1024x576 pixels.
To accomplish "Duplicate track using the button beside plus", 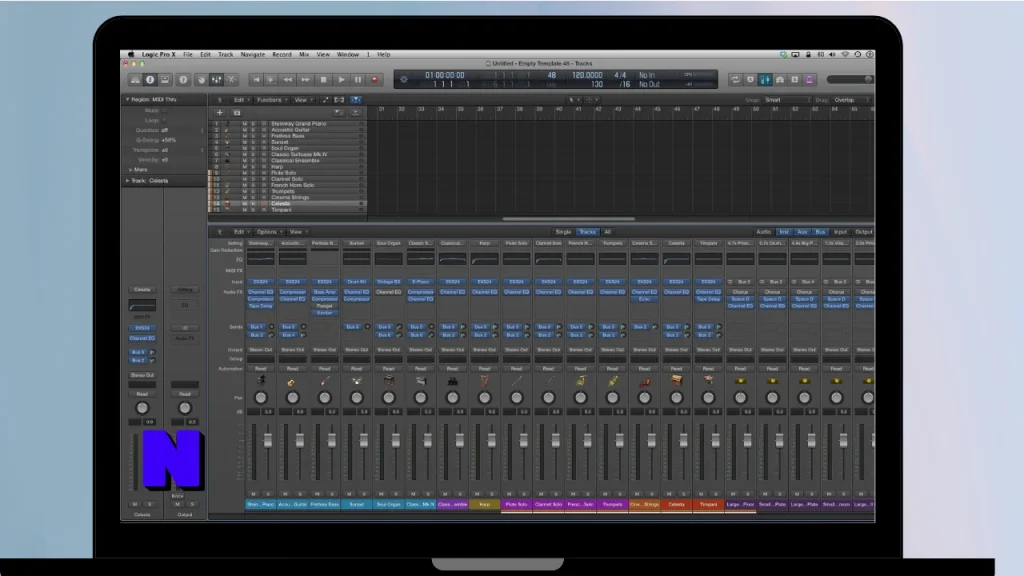I will (x=236, y=112).
